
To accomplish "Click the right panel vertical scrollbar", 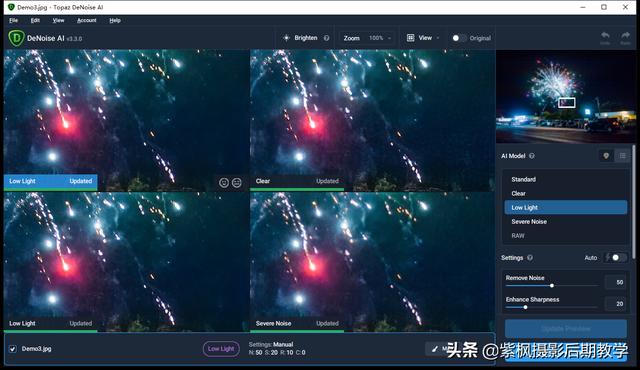I will (633, 202).
